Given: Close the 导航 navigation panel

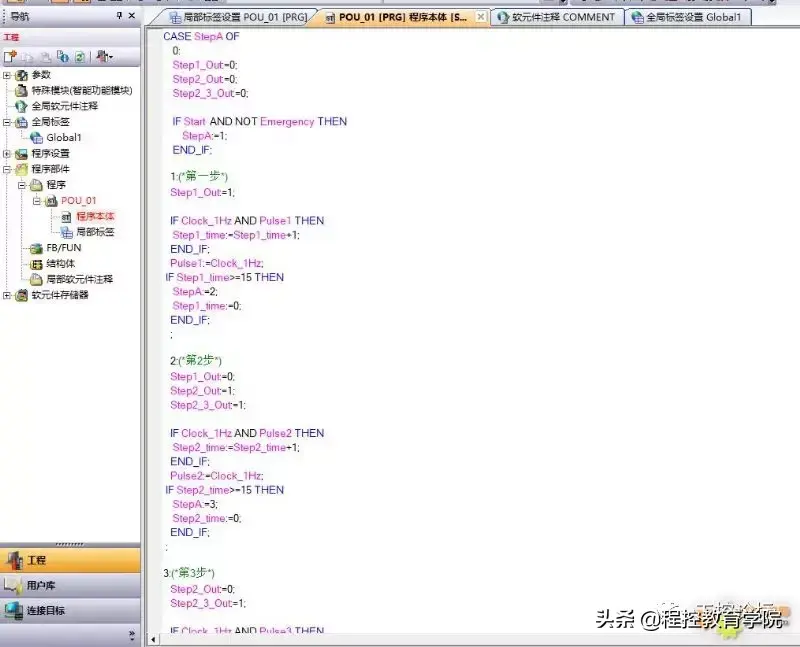Looking at the screenshot, I should pyautogui.click(x=132, y=16).
